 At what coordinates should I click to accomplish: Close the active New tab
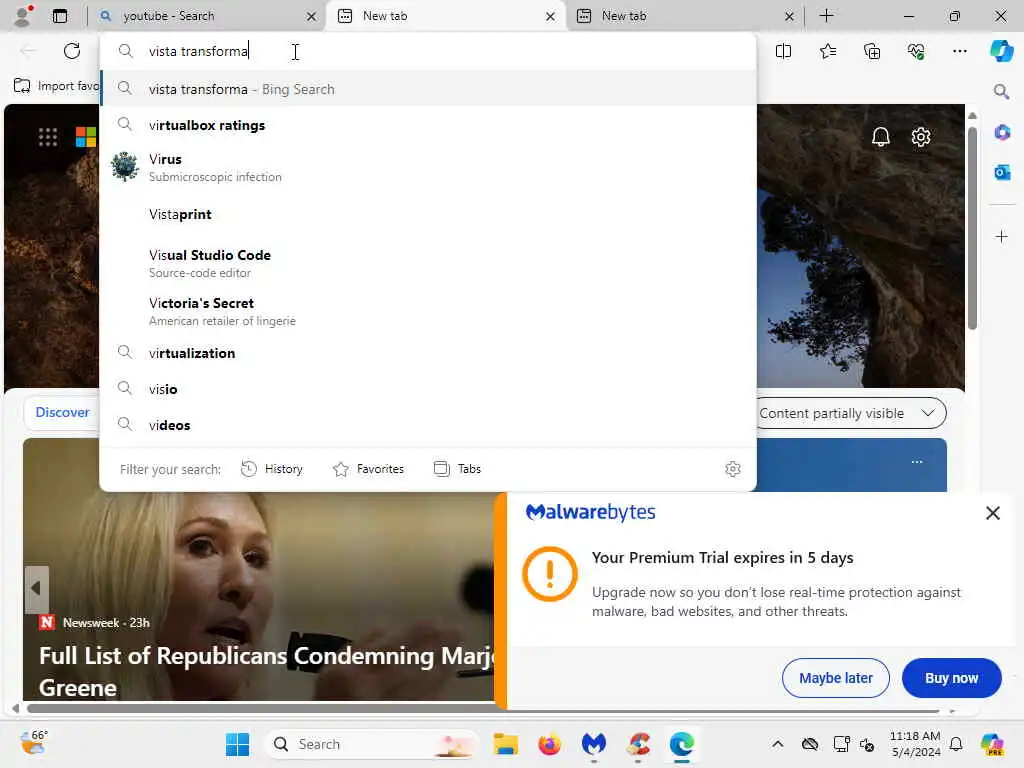[x=550, y=16]
